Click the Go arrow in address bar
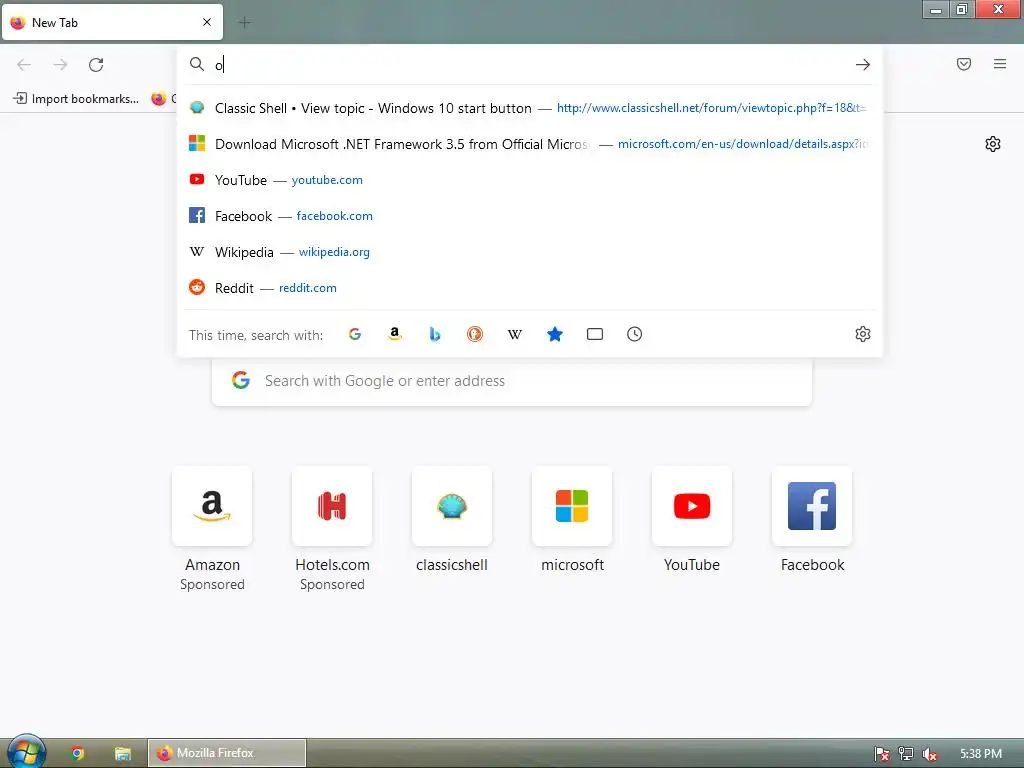The height and width of the screenshot is (768, 1024). (x=863, y=65)
